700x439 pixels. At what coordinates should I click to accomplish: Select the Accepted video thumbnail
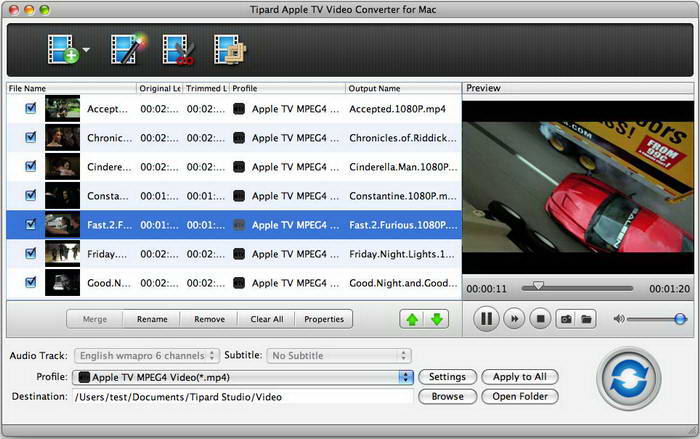[x=62, y=109]
